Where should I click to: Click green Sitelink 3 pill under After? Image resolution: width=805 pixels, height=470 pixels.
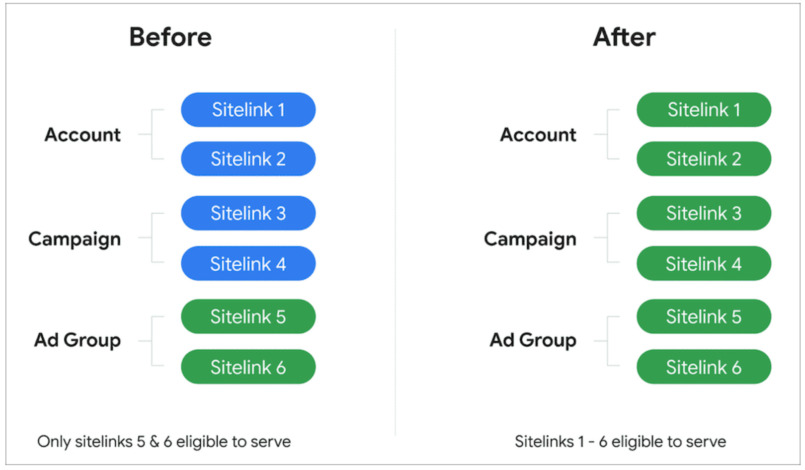point(704,213)
